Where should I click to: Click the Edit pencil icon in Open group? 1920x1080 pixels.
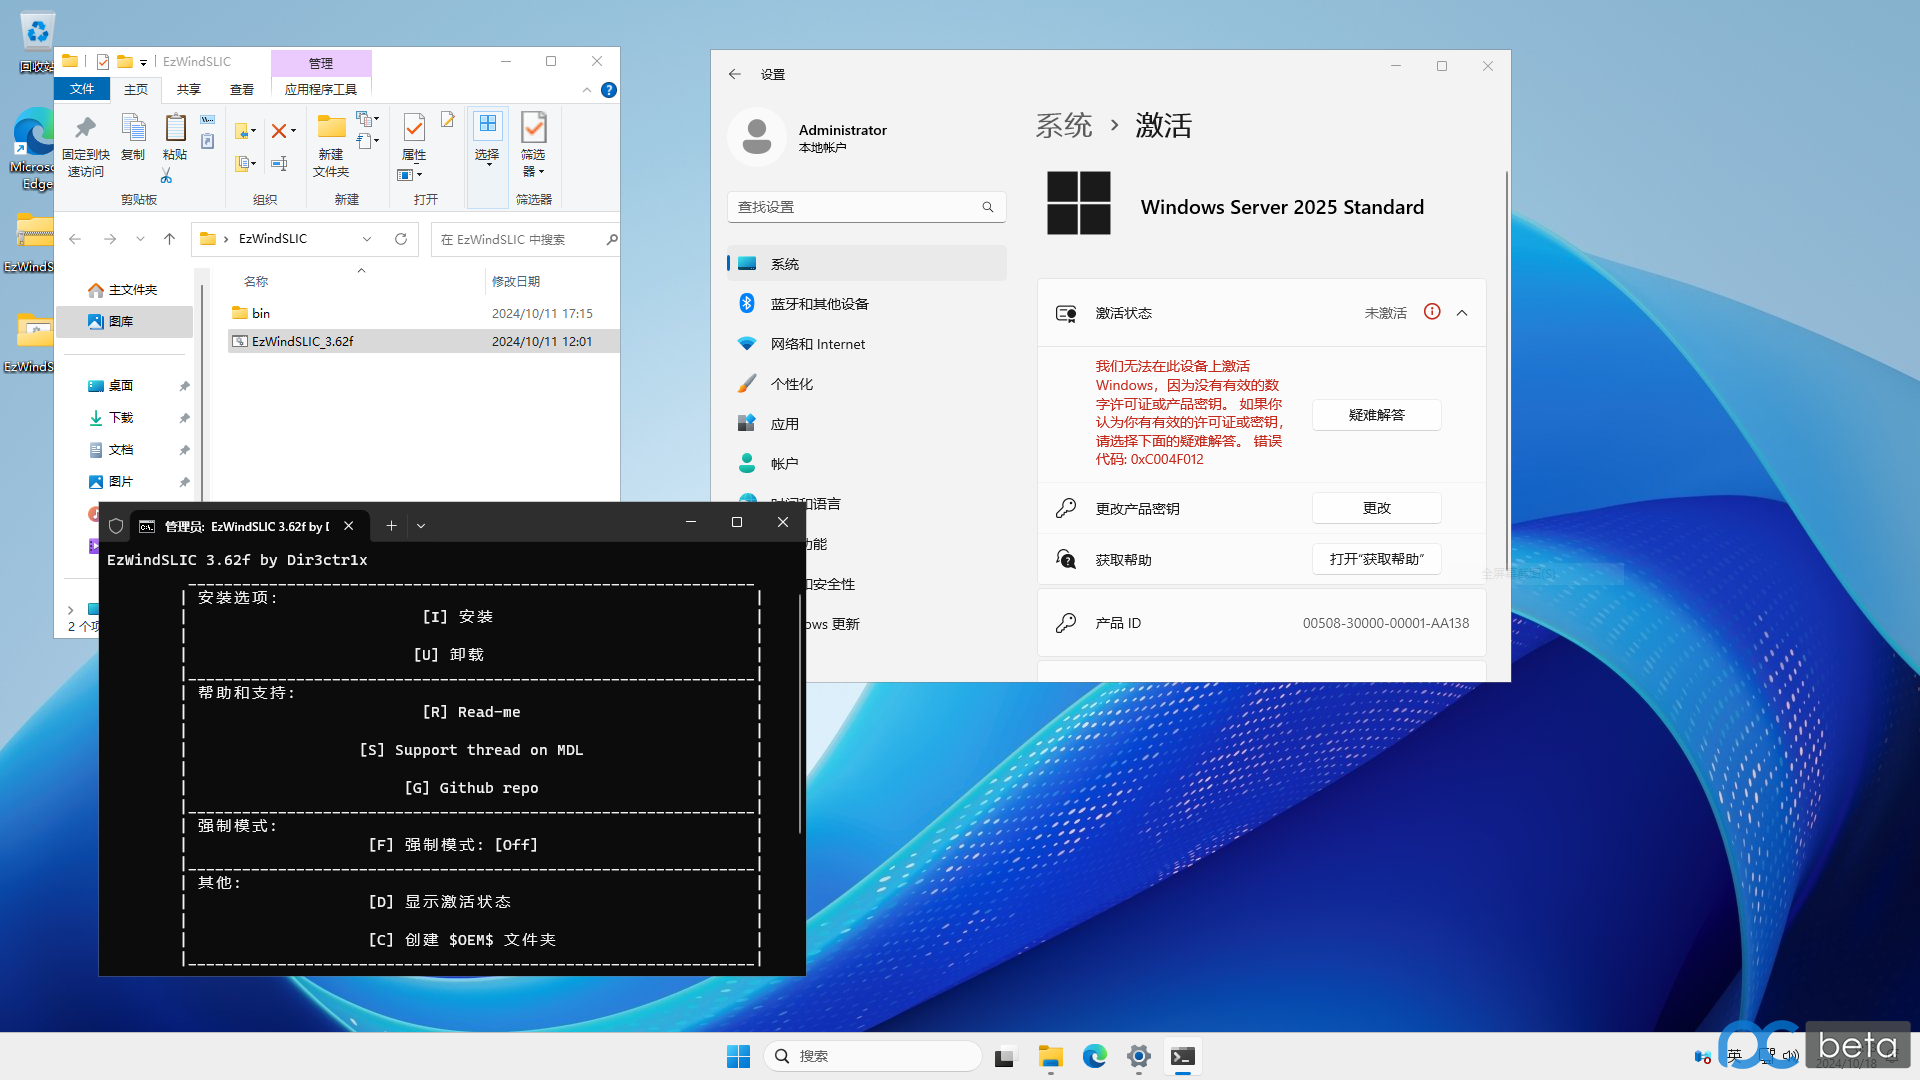tap(448, 120)
